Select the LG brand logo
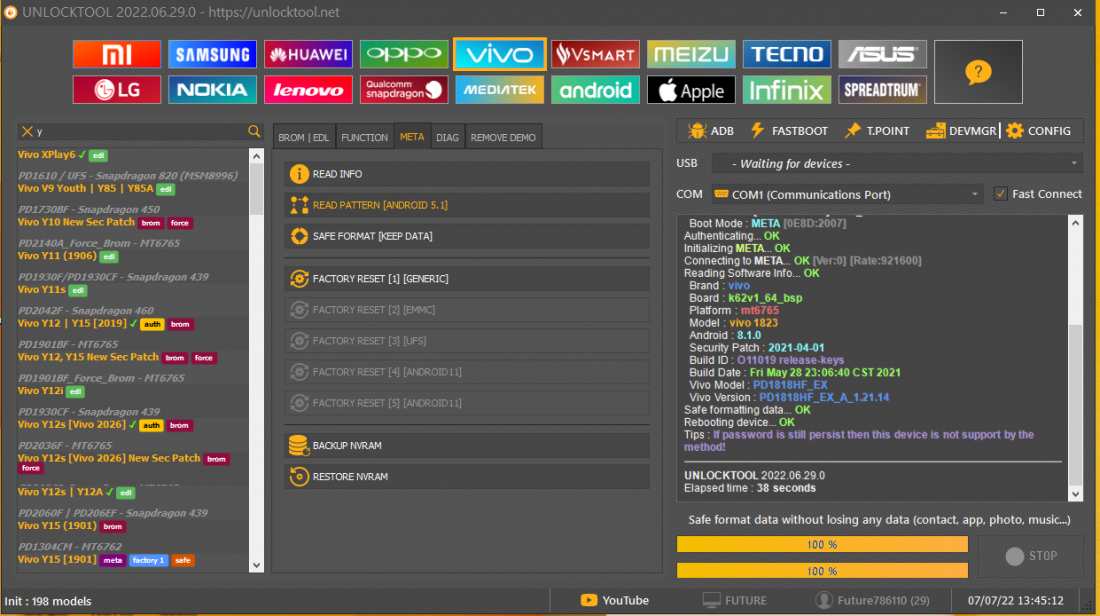The width and height of the screenshot is (1100, 616). pos(116,90)
